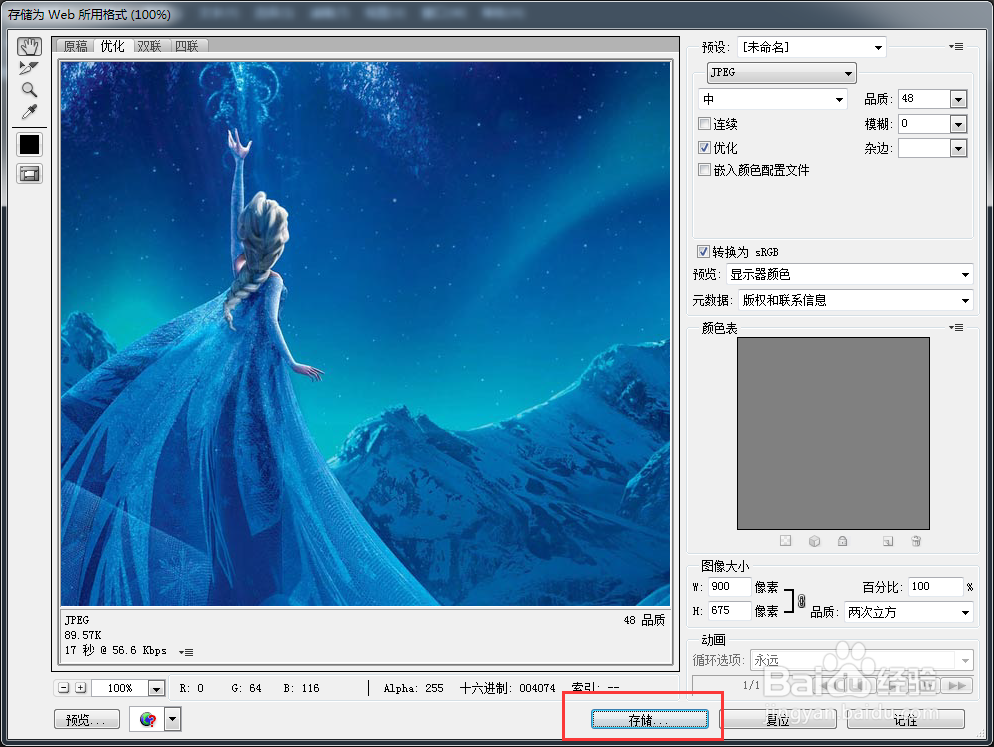Click the web-safe cube color table icon
The image size is (994, 747).
[815, 541]
